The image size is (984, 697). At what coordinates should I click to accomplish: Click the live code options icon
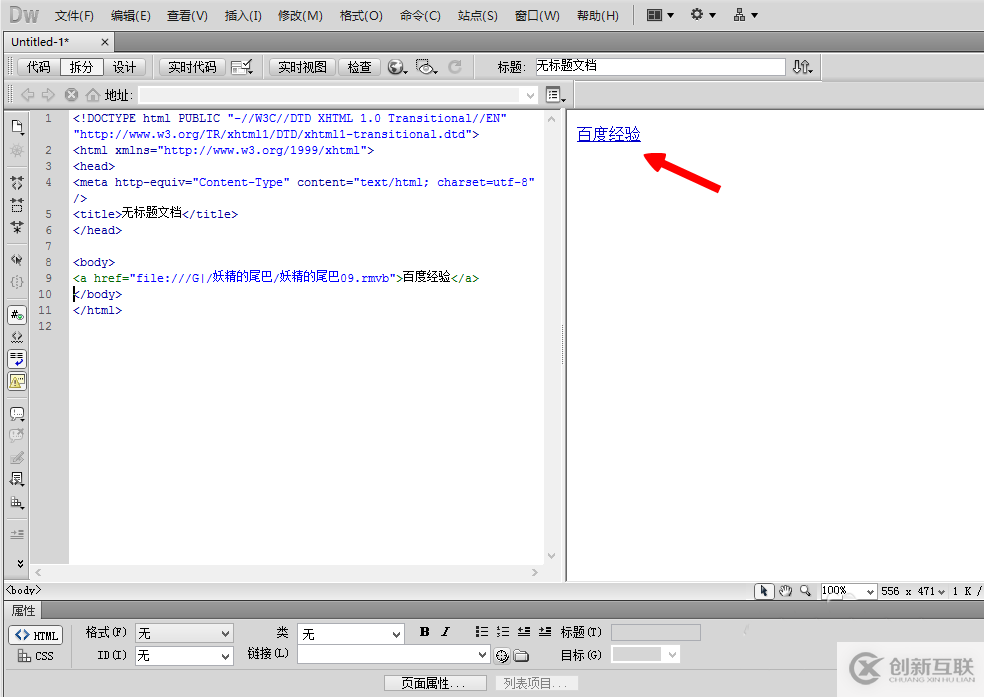click(242, 67)
